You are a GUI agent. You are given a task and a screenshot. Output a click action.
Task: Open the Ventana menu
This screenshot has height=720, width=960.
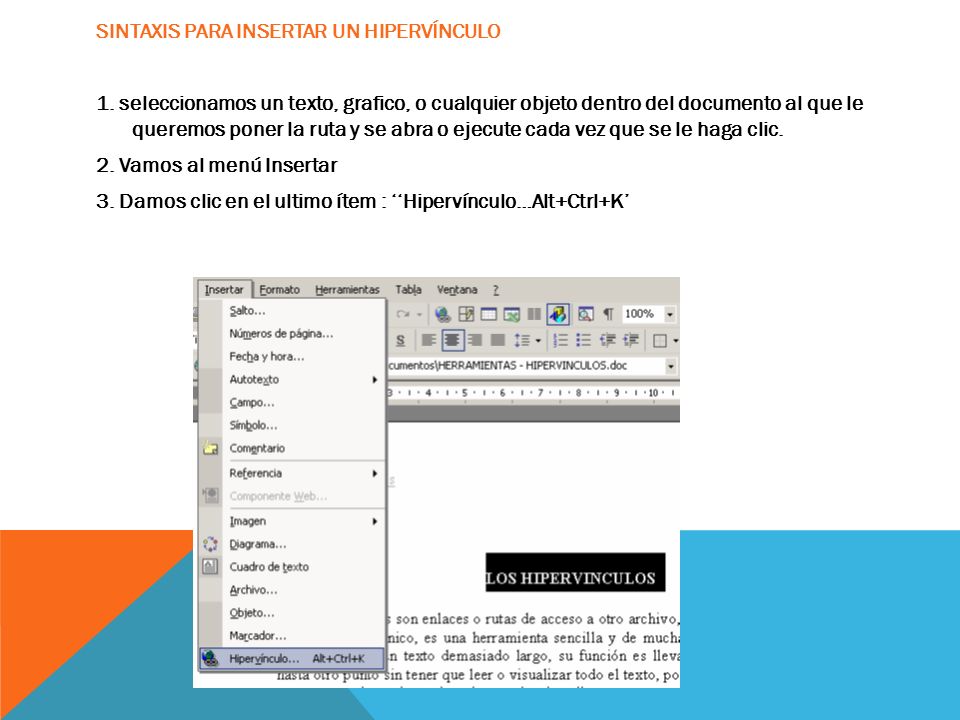tap(457, 290)
